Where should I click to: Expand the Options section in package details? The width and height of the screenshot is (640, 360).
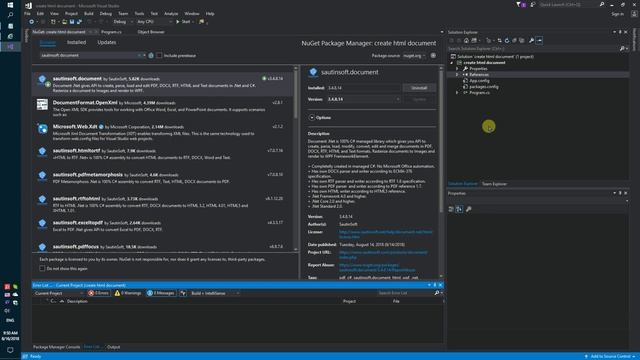pos(312,118)
